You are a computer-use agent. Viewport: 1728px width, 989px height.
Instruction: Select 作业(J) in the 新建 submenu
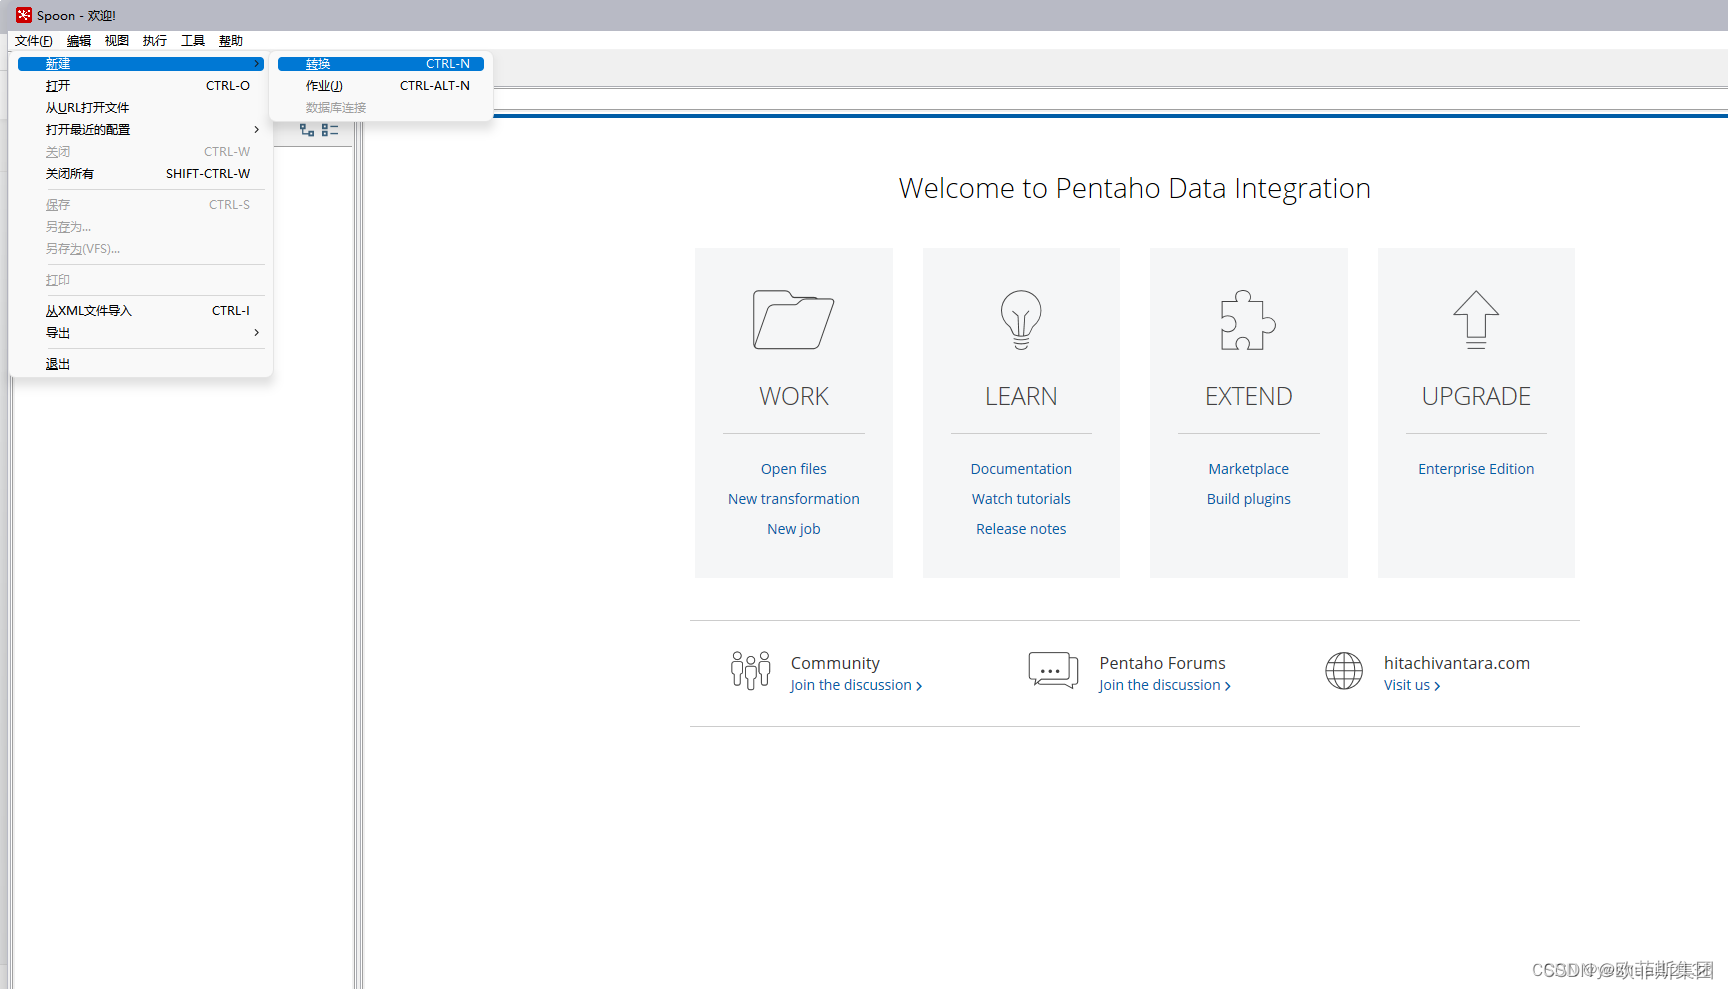tap(381, 86)
